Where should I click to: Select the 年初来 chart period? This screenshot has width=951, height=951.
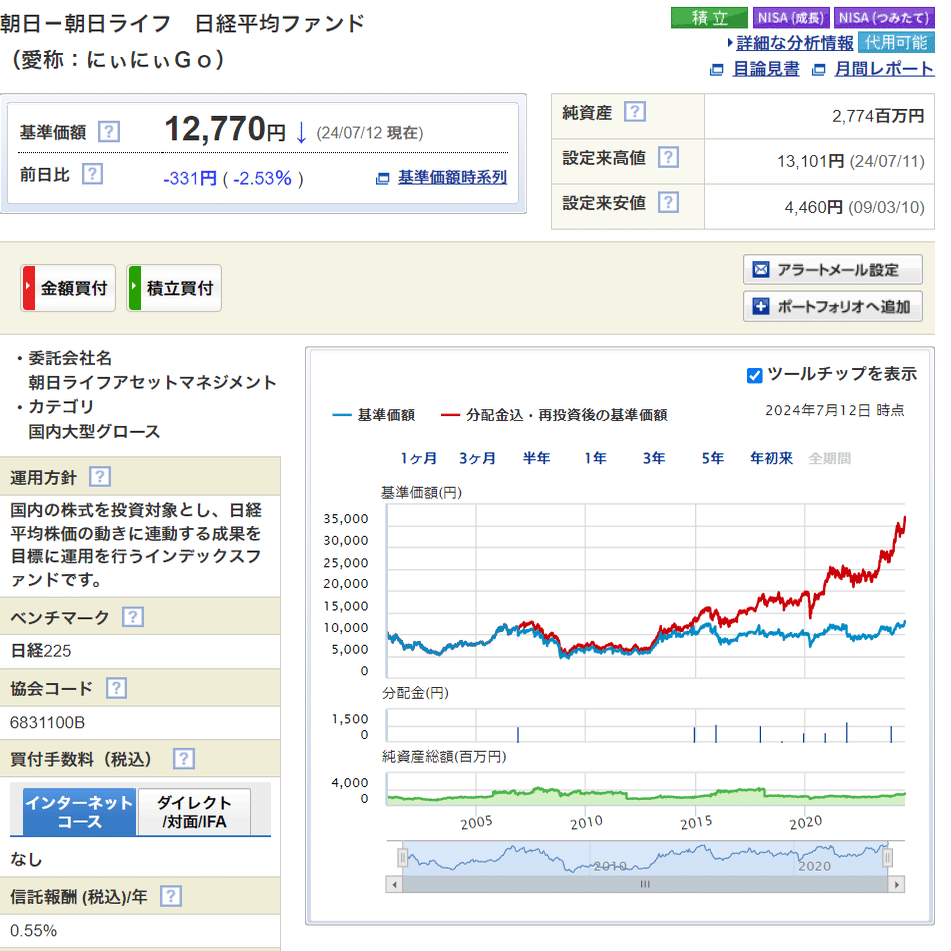click(771, 459)
